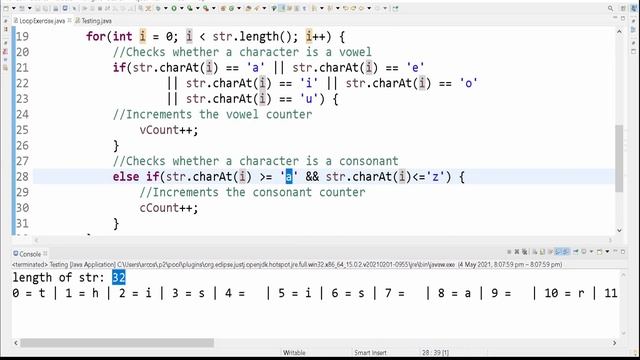
Task: Toggle Word Wrap in the console
Action: pos(550,252)
